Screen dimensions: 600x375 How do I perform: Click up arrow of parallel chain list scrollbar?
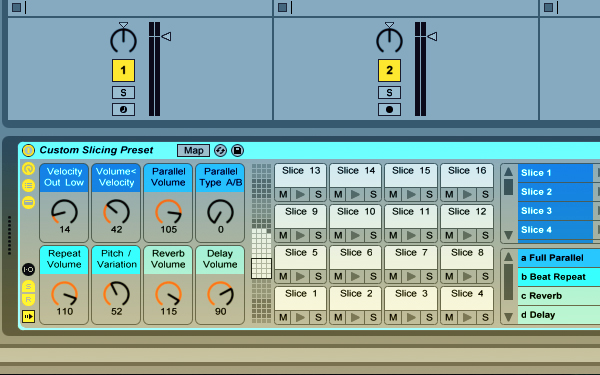coord(508,257)
